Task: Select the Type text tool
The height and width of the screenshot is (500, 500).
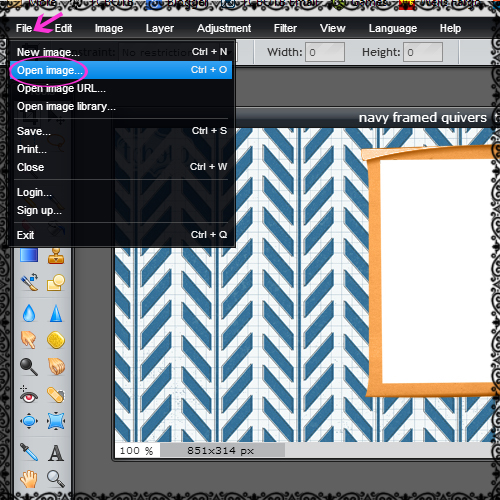Action: click(x=56, y=453)
